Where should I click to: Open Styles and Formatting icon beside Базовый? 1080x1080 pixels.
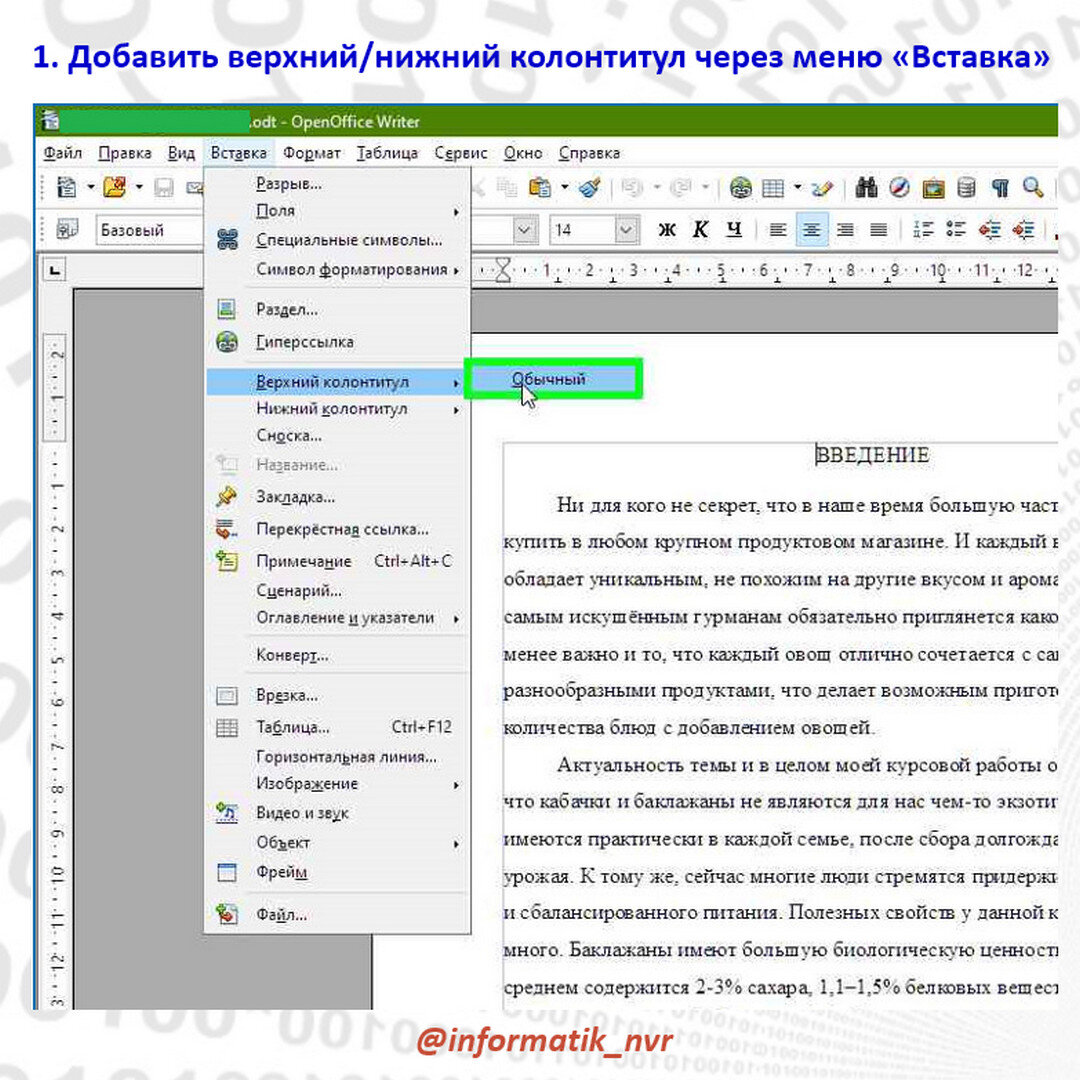tap(67, 229)
